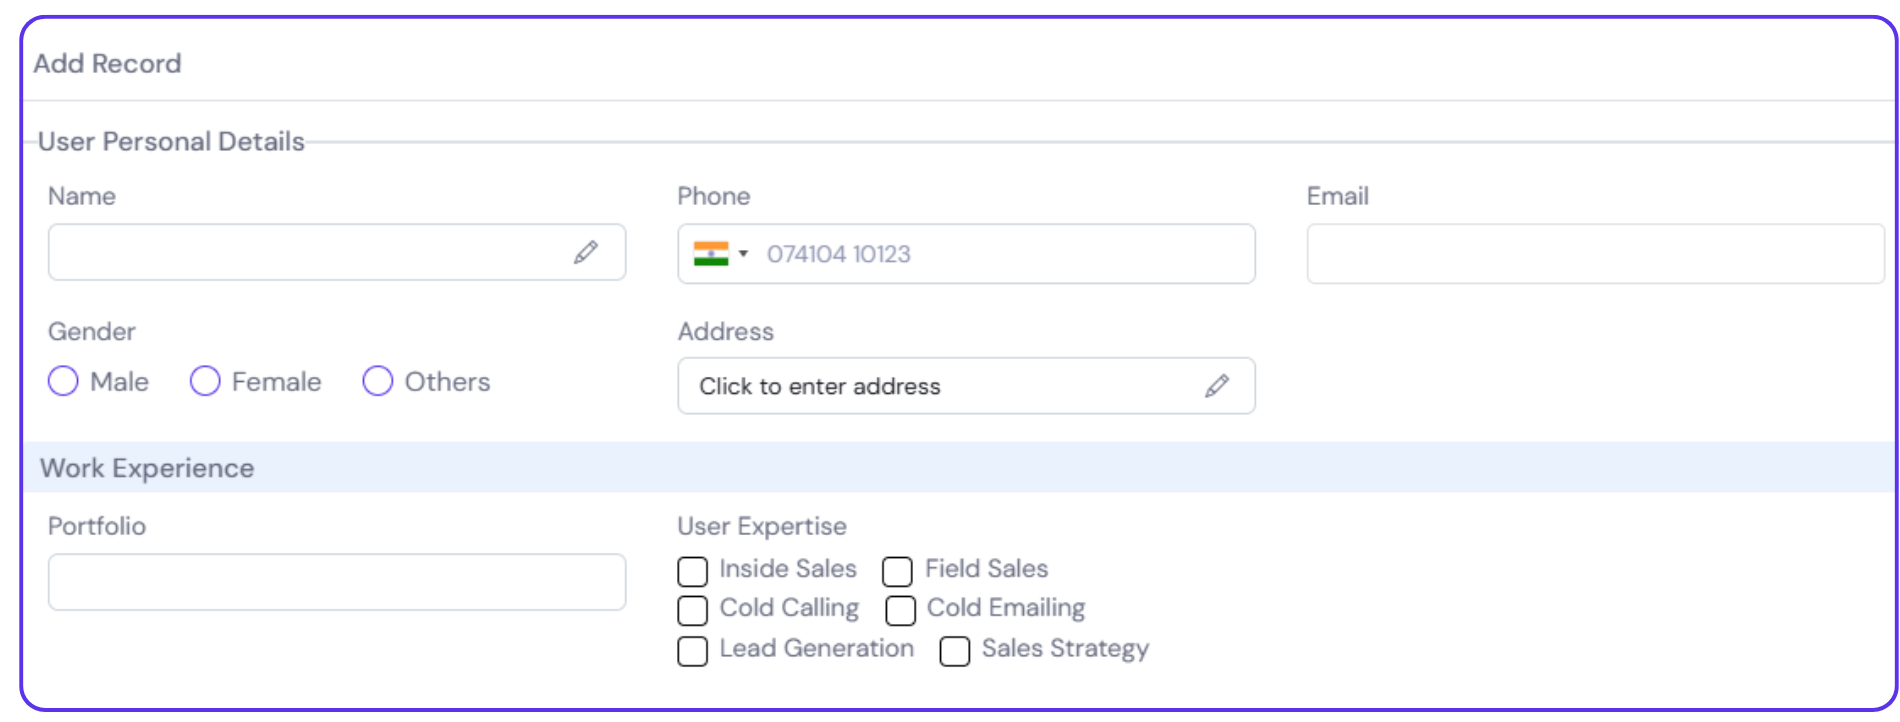Click the pencil icon in Name field

[x=586, y=252]
